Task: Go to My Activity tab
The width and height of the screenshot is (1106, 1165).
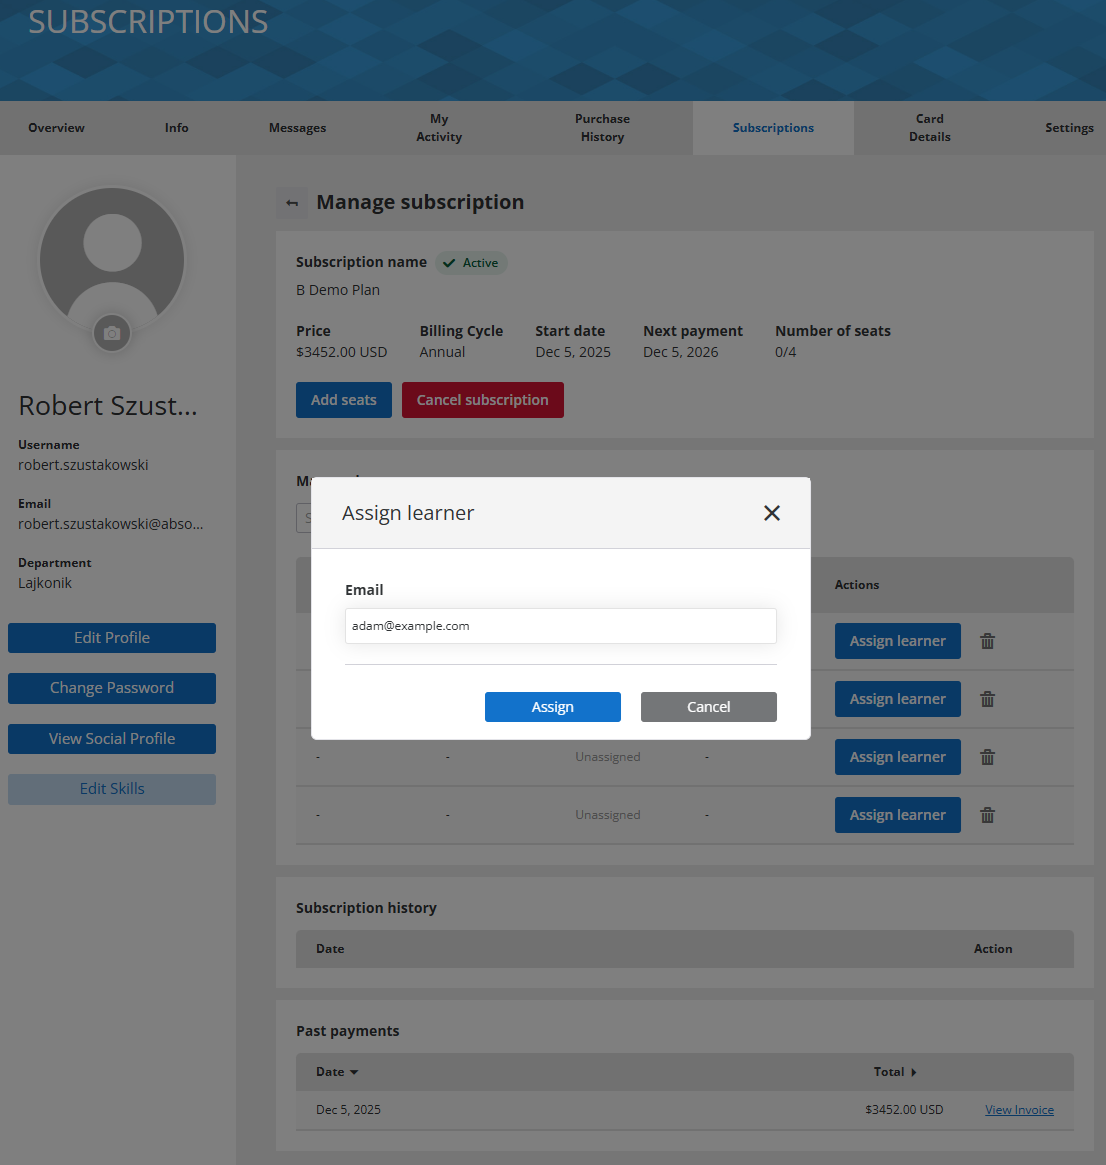Action: coord(439,128)
